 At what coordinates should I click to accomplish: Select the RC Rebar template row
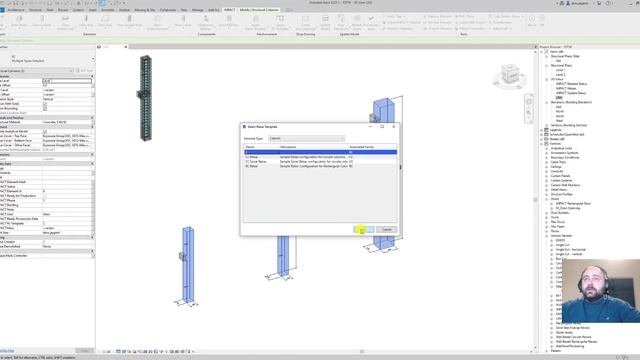[x=320, y=166]
